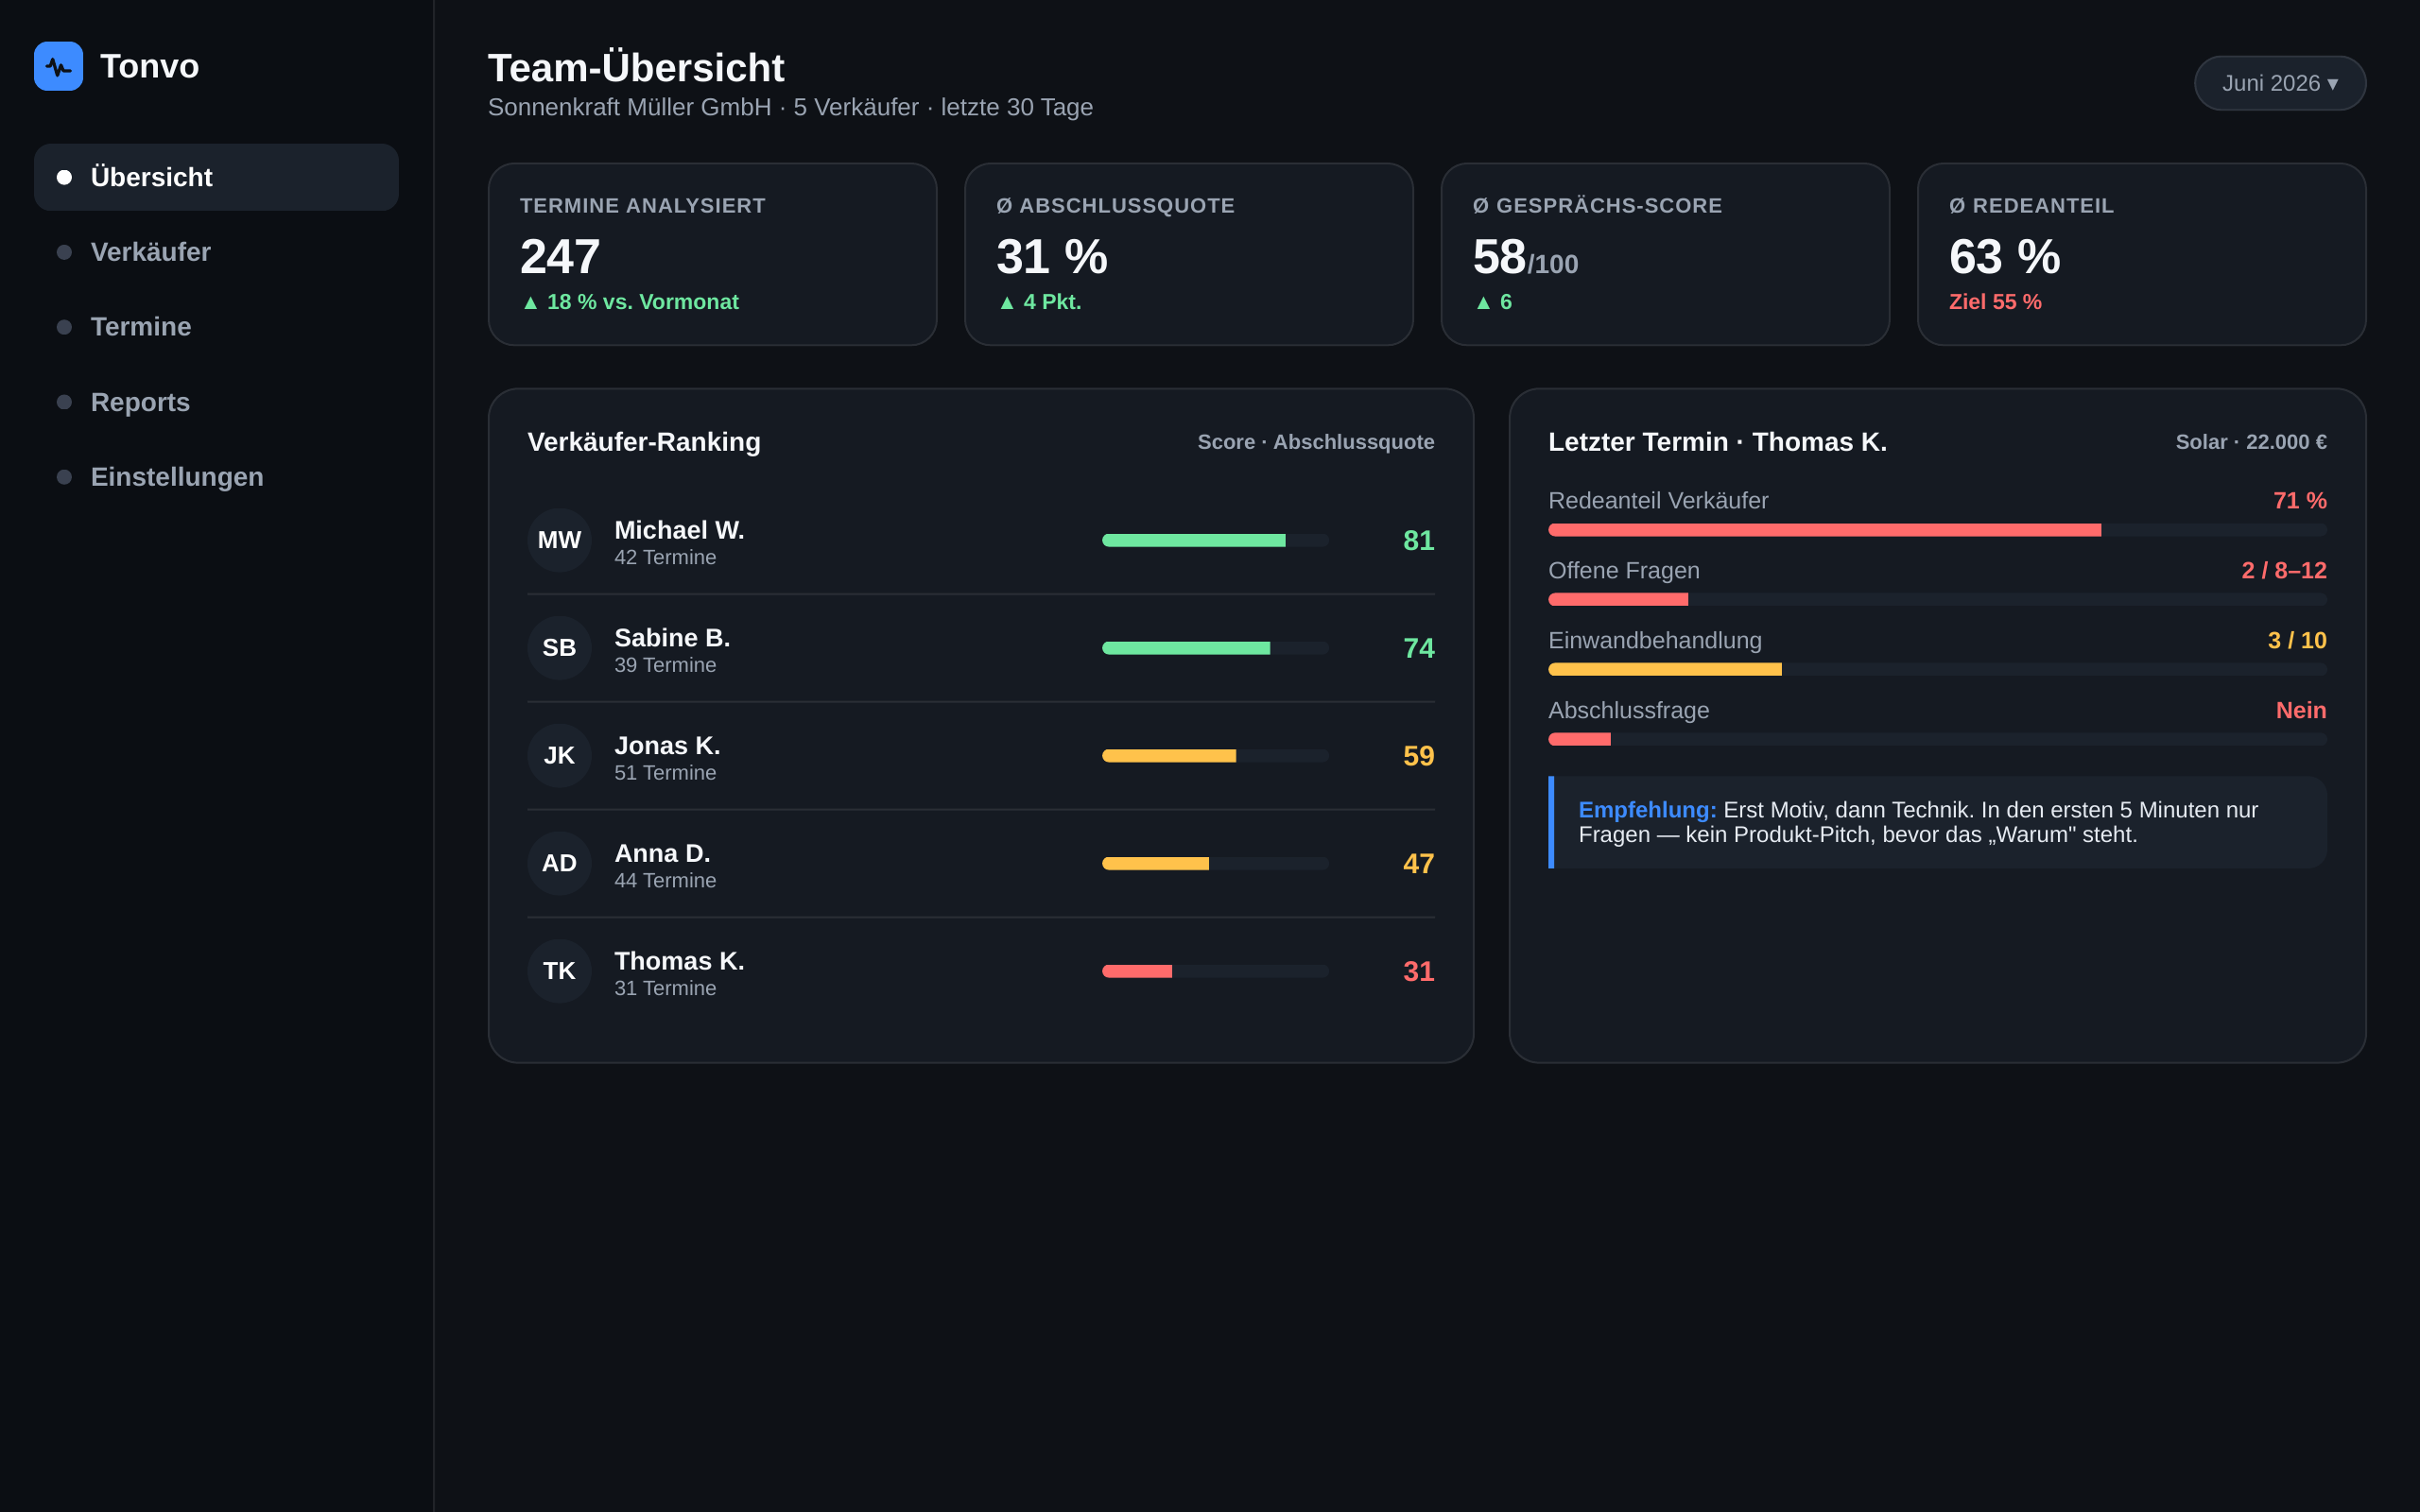The image size is (2420, 1512).
Task: Click the Offene Fragen progress bar
Action: coord(1937,600)
